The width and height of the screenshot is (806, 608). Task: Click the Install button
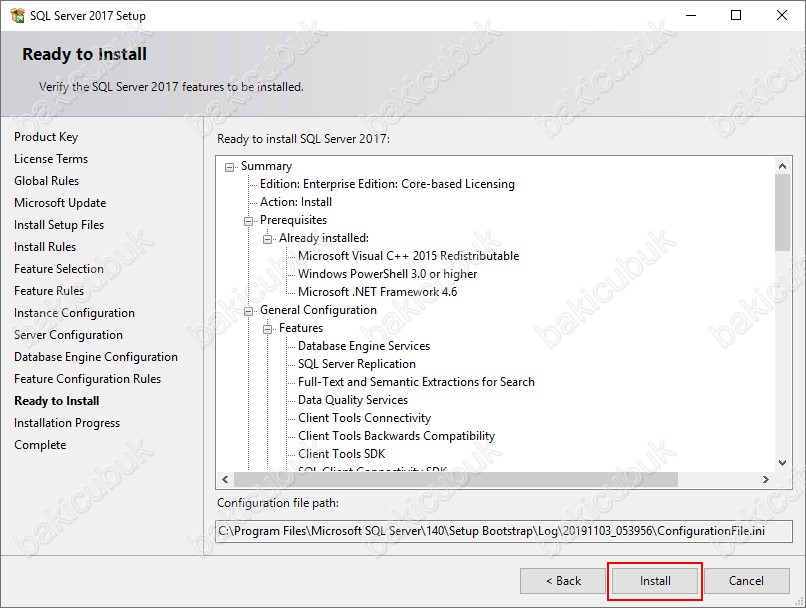coord(655,581)
